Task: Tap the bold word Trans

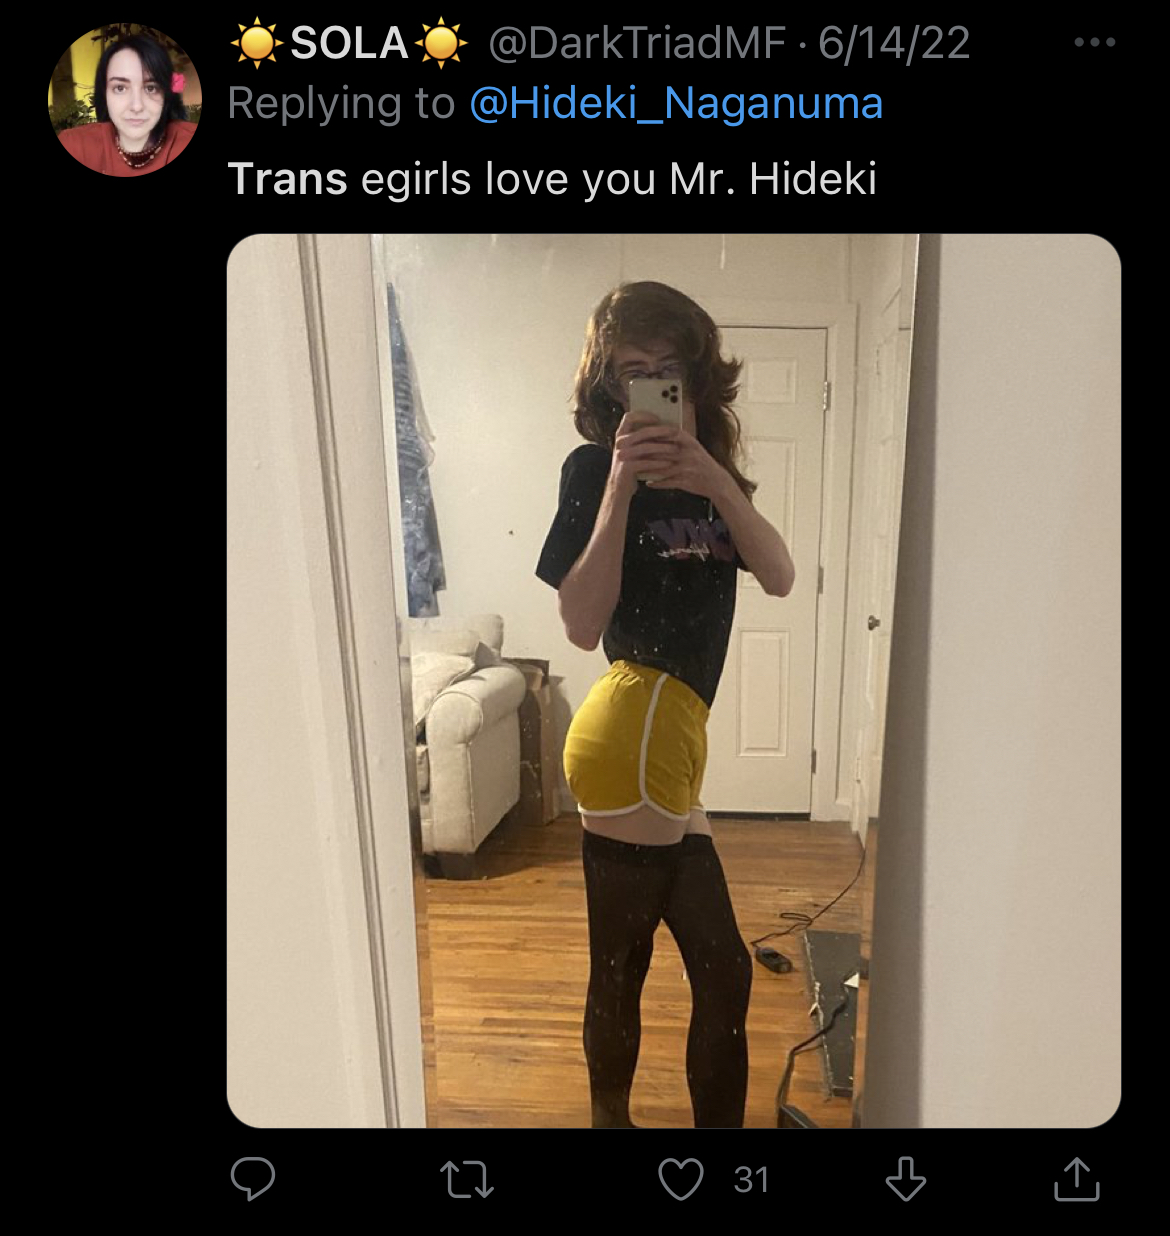Action: click(288, 180)
